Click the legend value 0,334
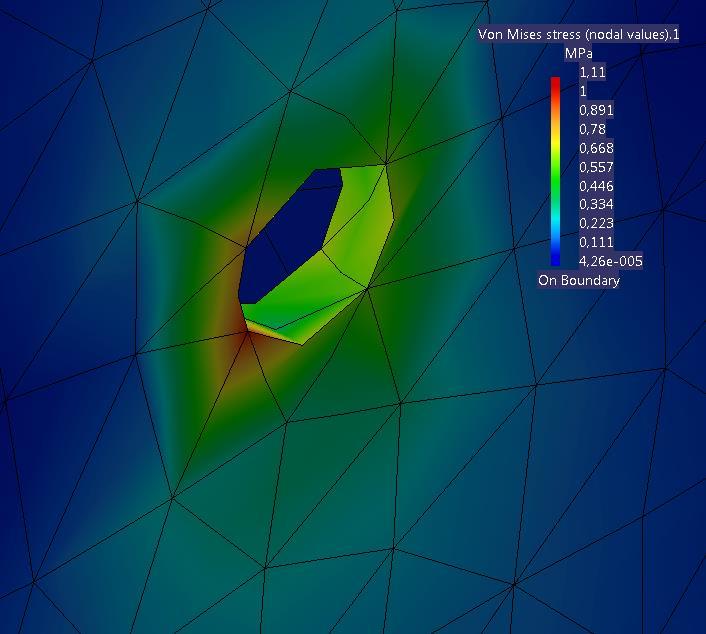The image size is (706, 634). tap(596, 204)
